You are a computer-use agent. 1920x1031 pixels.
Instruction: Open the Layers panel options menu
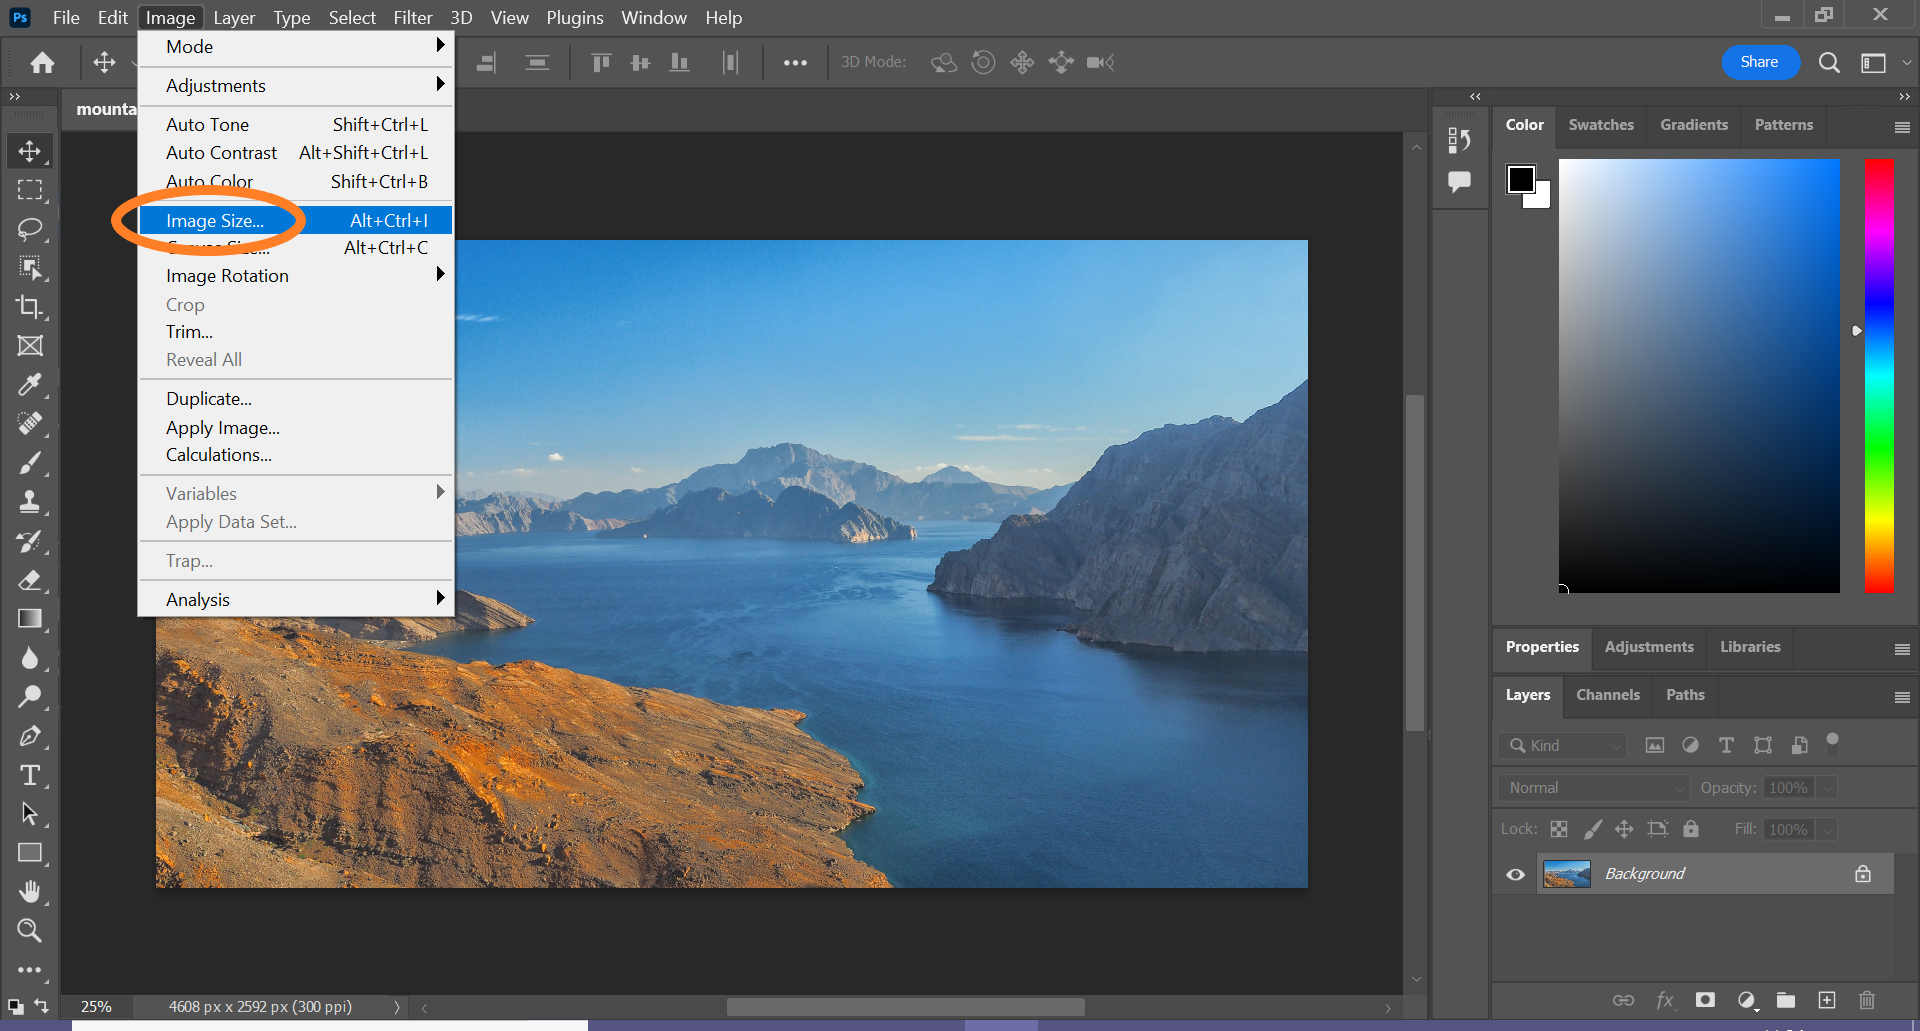click(1902, 697)
